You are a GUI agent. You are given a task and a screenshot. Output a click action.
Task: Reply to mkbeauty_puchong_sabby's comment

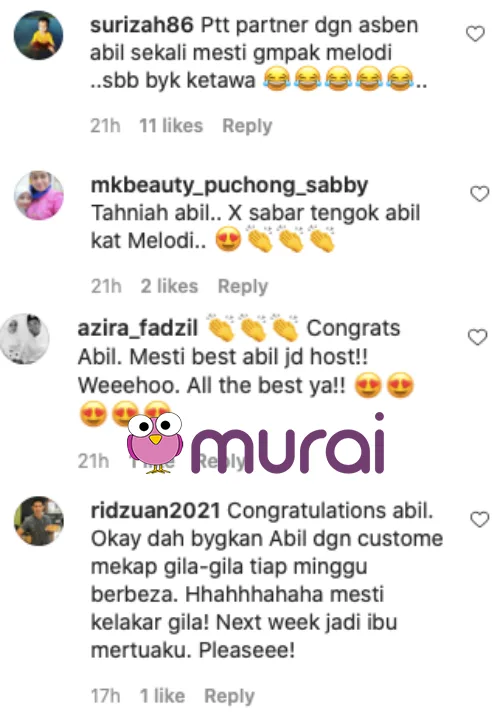pos(243,286)
